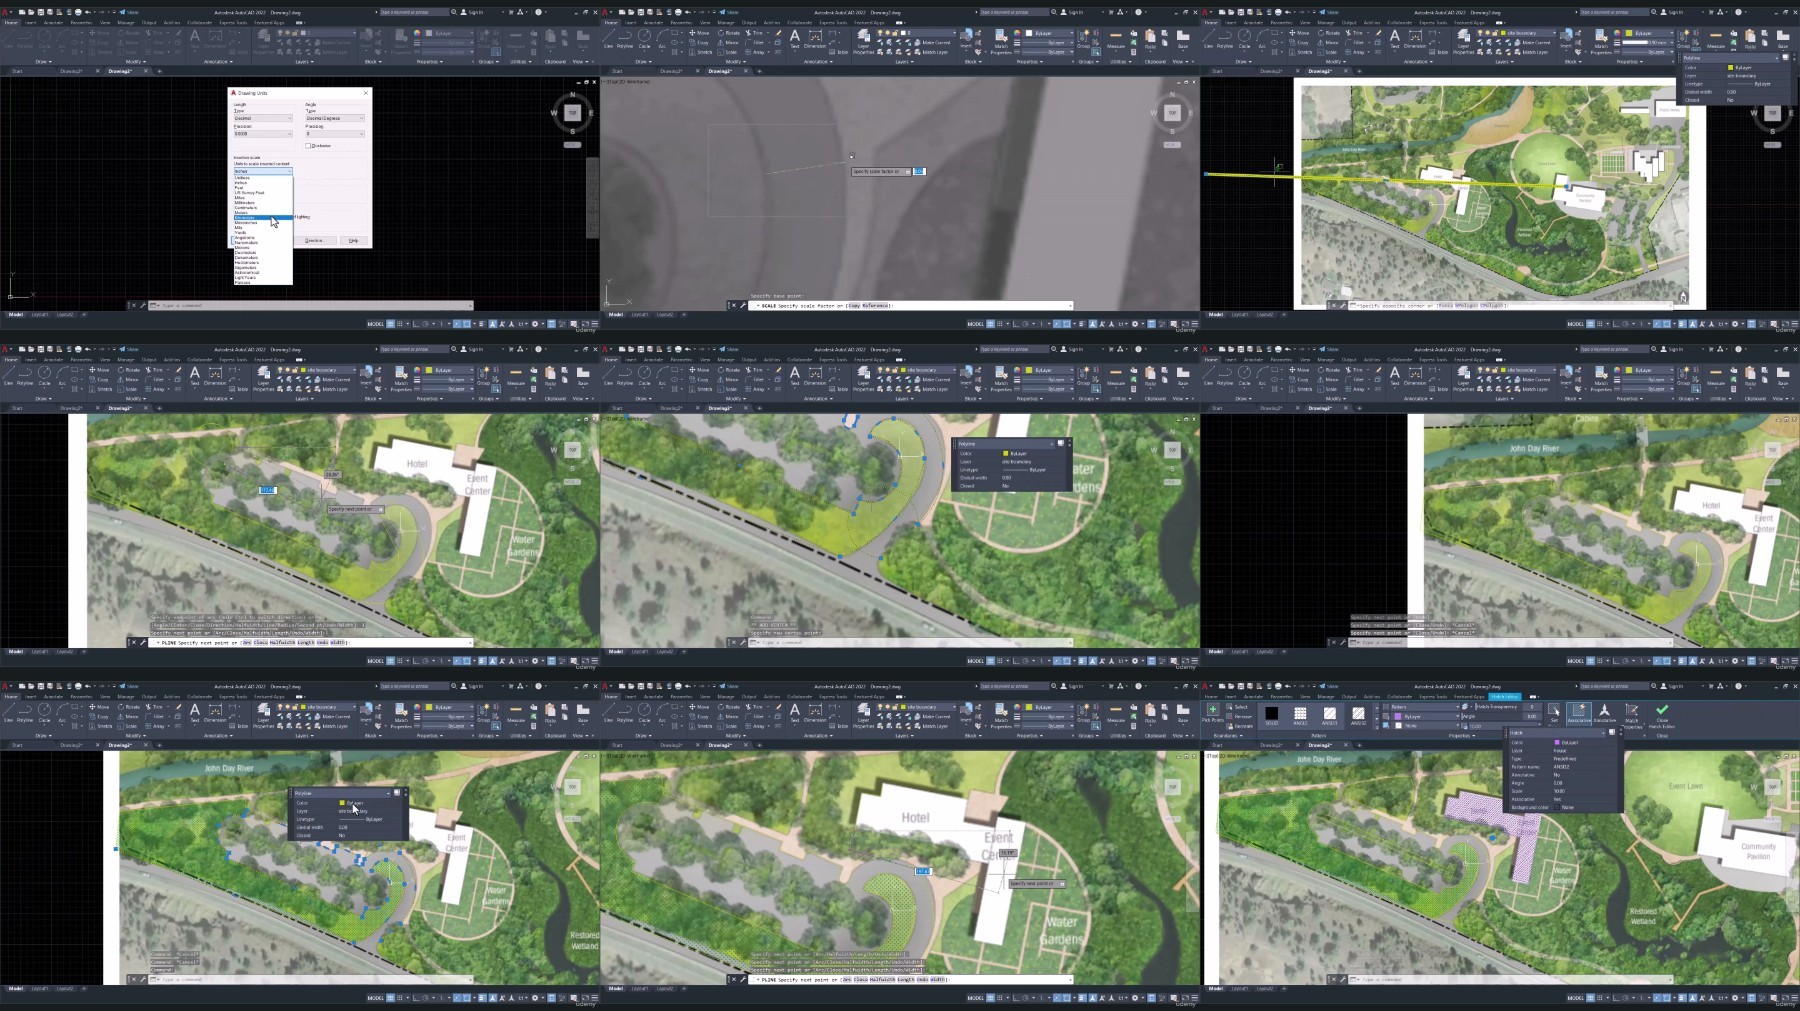Click the Set Origin hatch icon

(1554, 712)
